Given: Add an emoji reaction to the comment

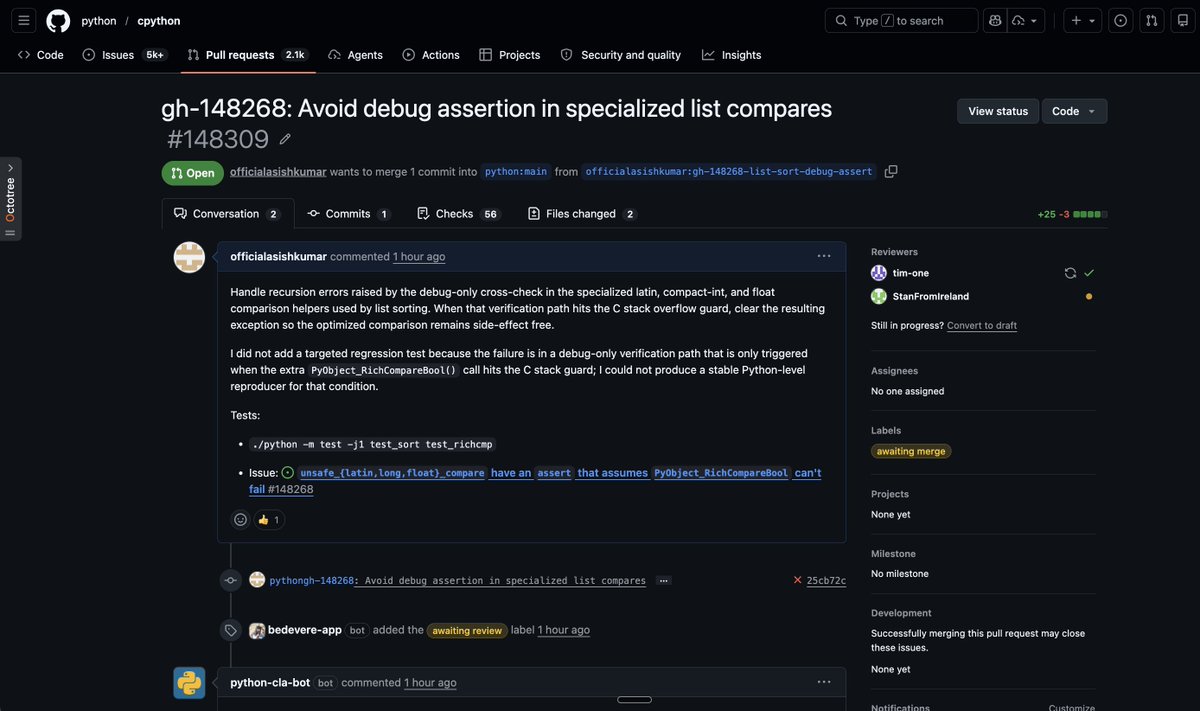Looking at the screenshot, I should 240,519.
